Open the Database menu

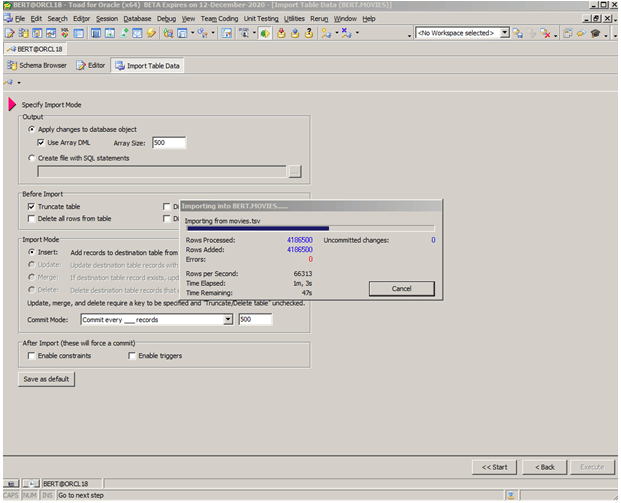pyautogui.click(x=137, y=19)
